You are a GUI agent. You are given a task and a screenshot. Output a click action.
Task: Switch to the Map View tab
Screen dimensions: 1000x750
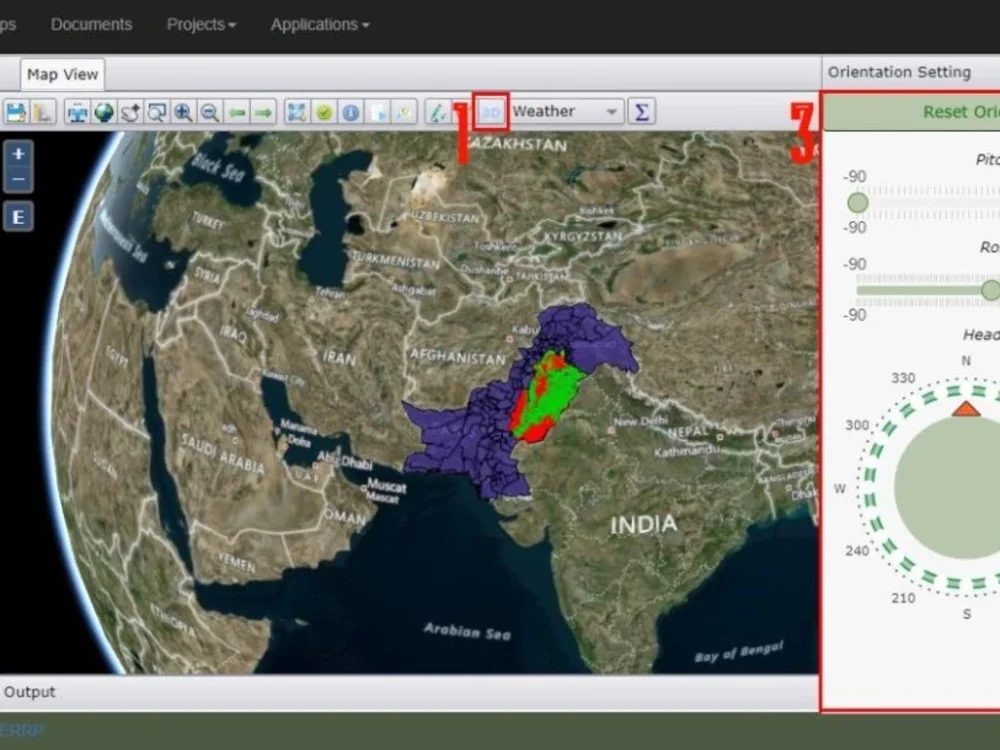coord(62,74)
